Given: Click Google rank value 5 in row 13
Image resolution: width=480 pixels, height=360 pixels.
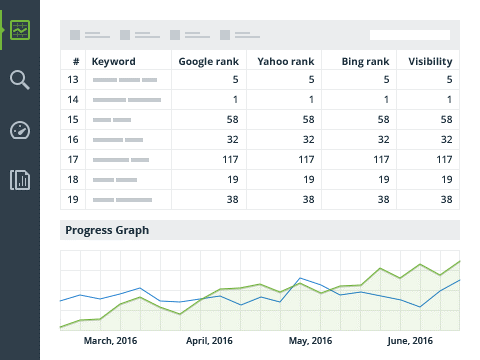Looking at the screenshot, I should [235, 80].
